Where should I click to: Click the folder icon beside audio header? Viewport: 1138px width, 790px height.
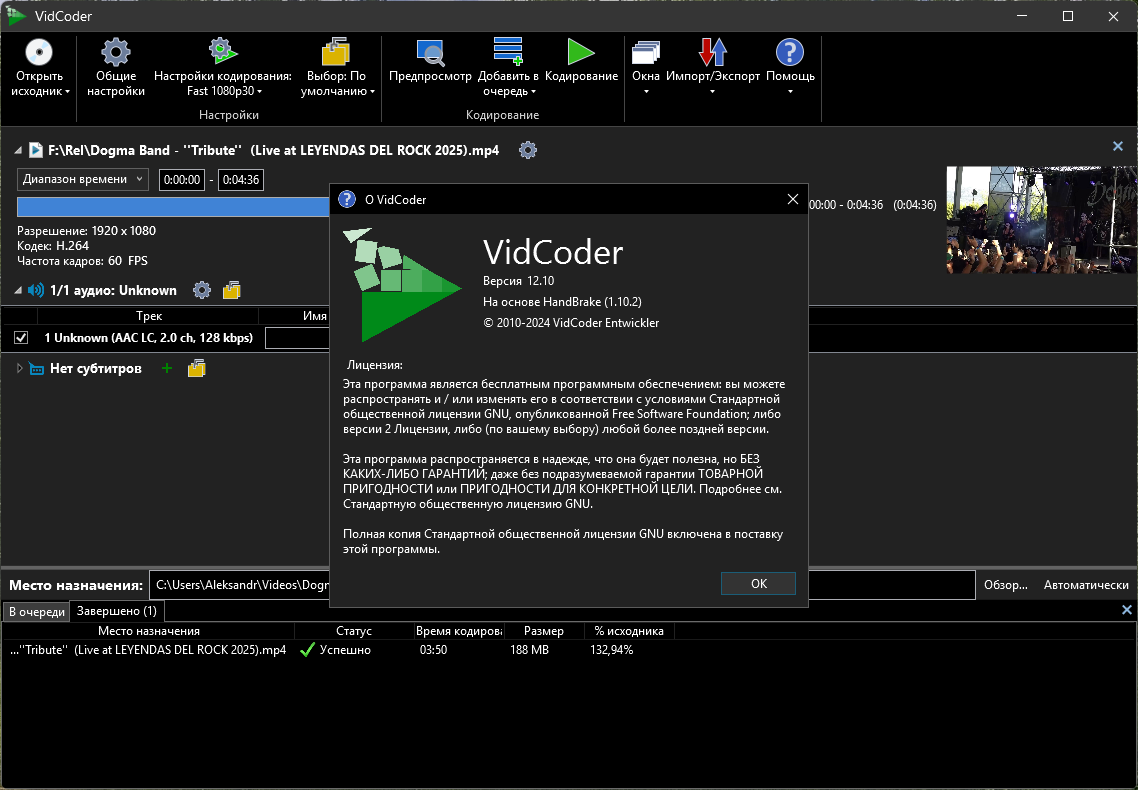tap(232, 290)
